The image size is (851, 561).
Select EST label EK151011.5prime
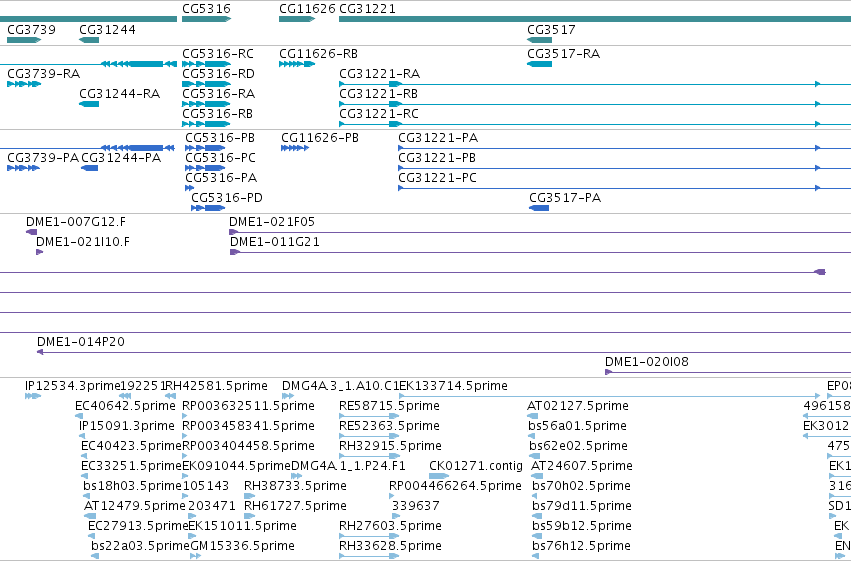point(242,526)
